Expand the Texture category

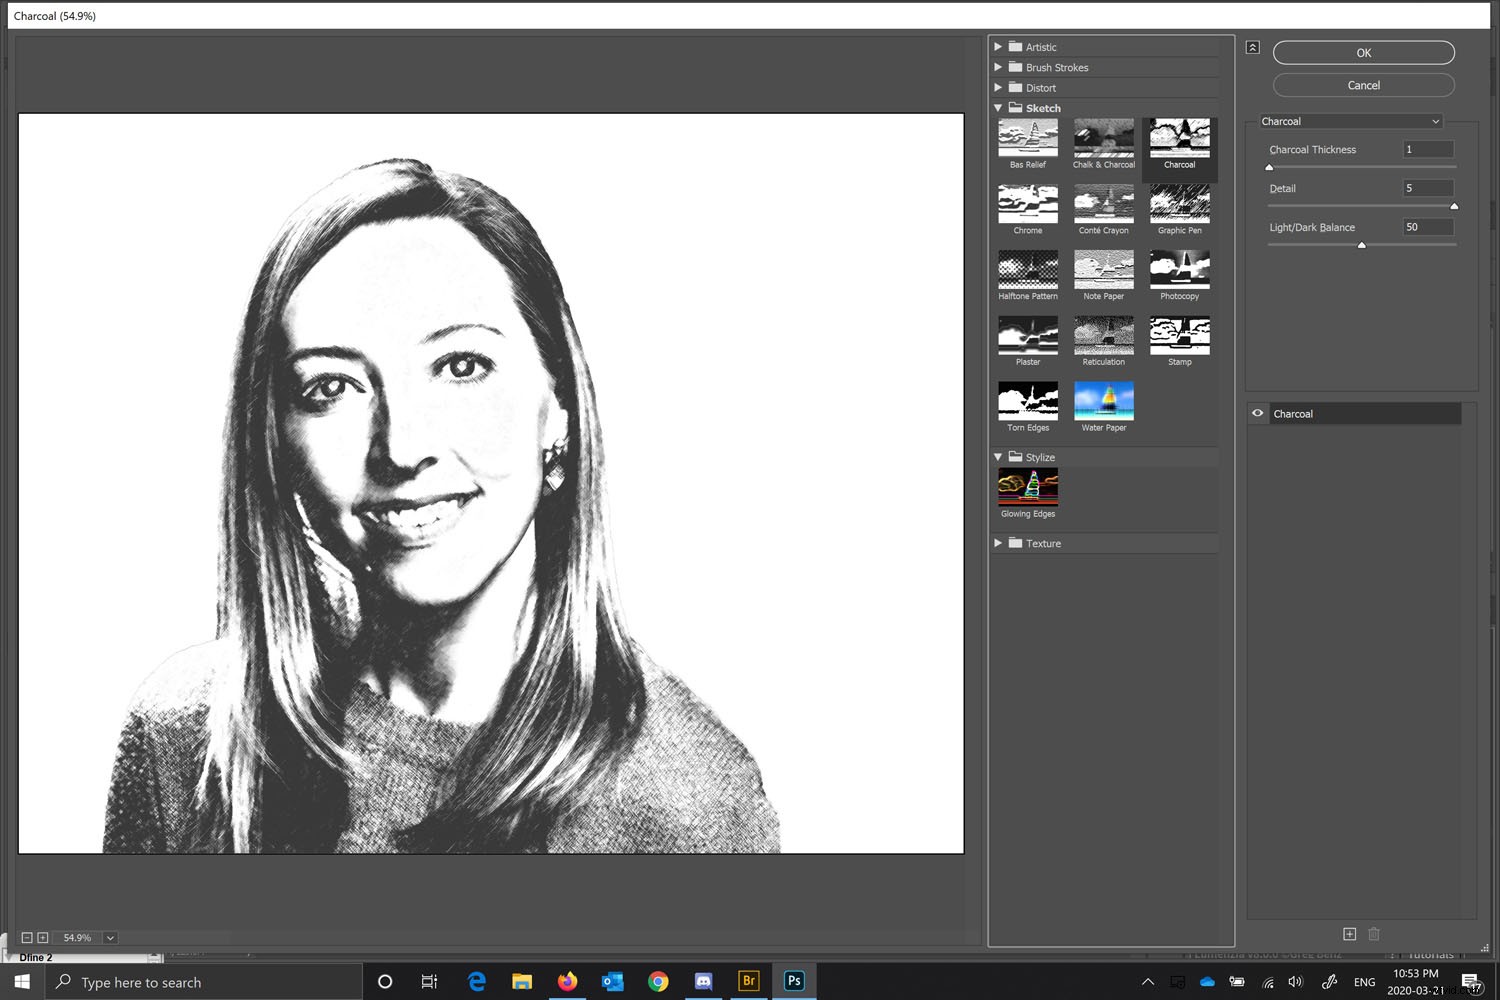(997, 543)
